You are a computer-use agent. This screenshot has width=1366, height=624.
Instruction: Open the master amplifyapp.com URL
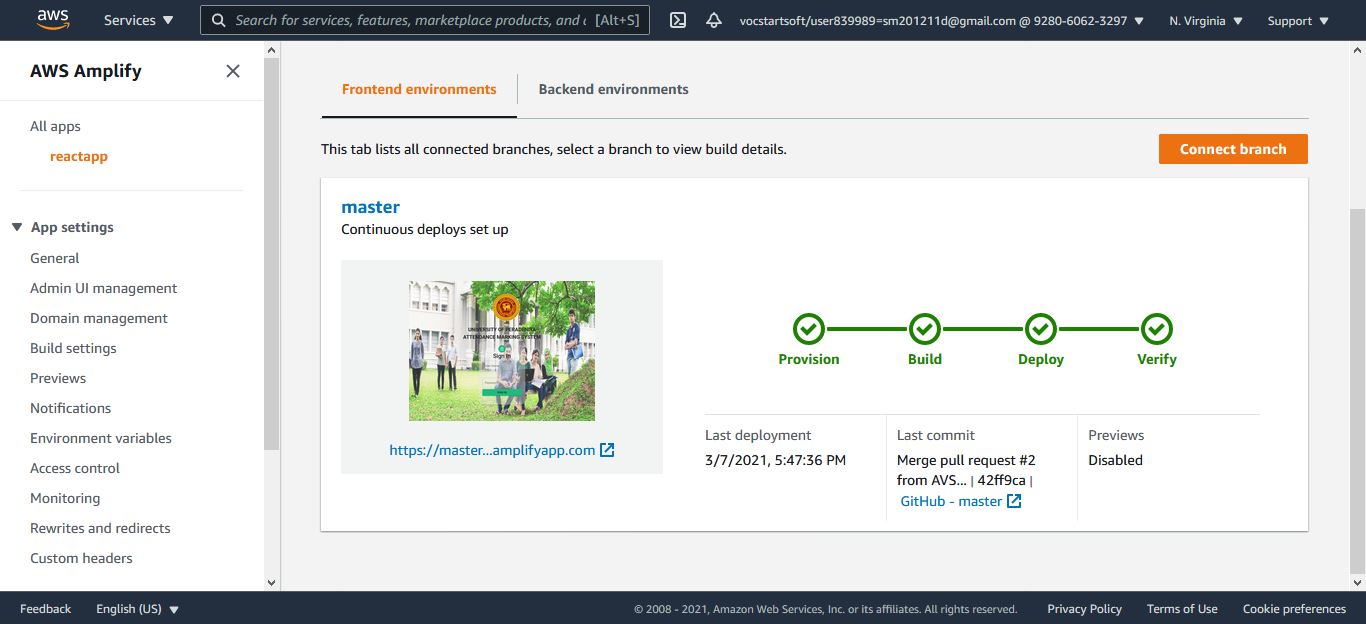click(x=492, y=450)
